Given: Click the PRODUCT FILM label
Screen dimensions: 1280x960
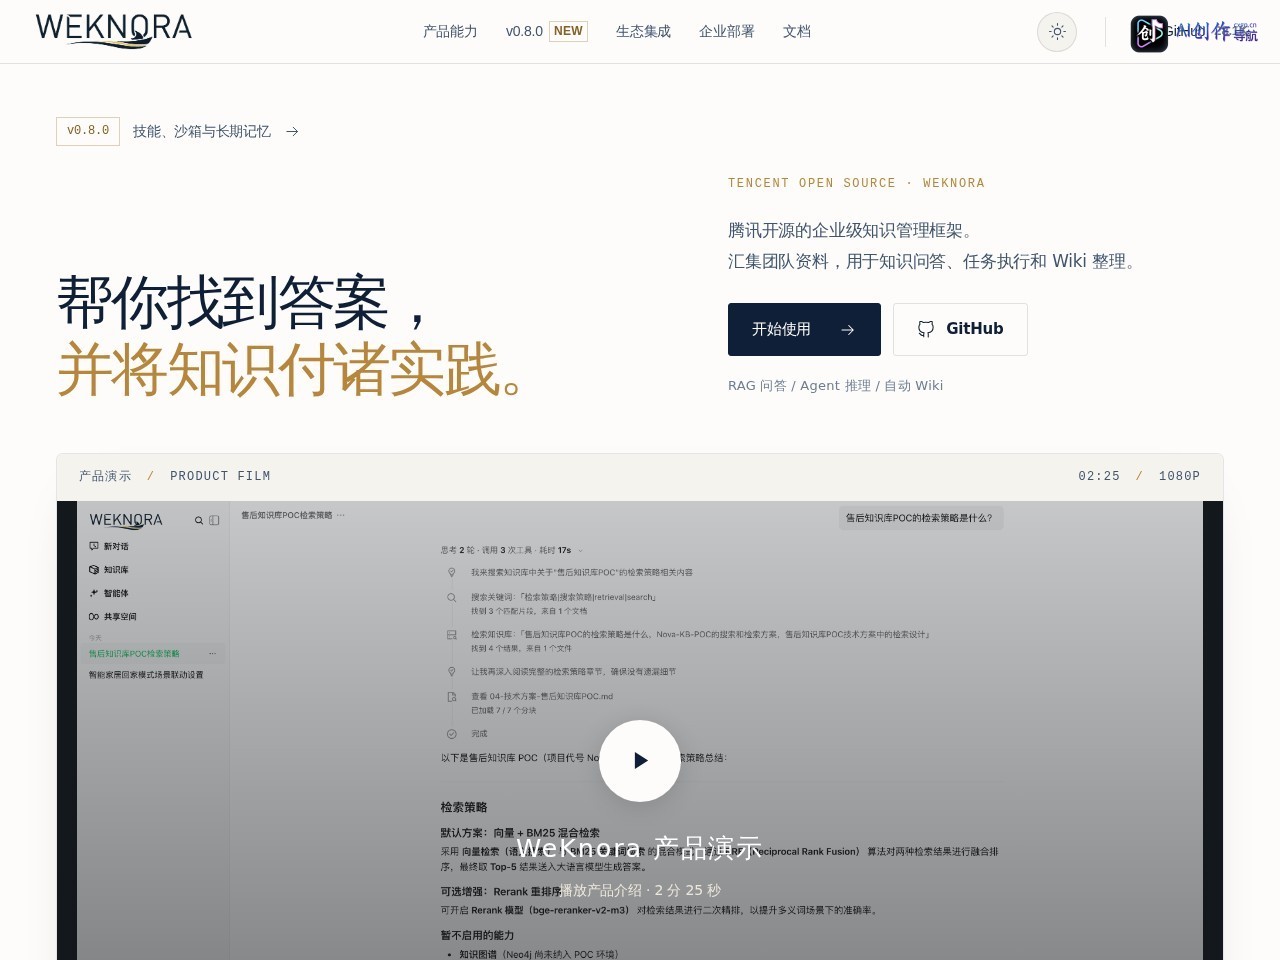Looking at the screenshot, I should pos(220,476).
